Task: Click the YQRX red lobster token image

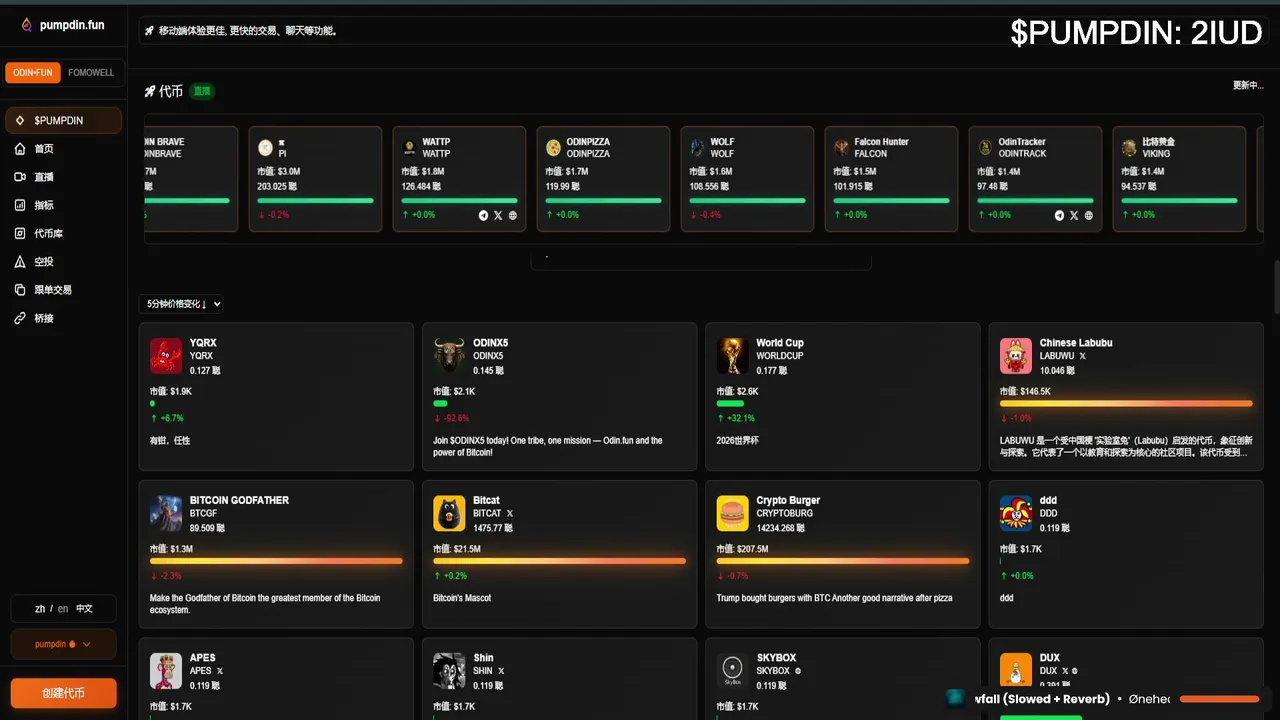Action: tap(166, 356)
